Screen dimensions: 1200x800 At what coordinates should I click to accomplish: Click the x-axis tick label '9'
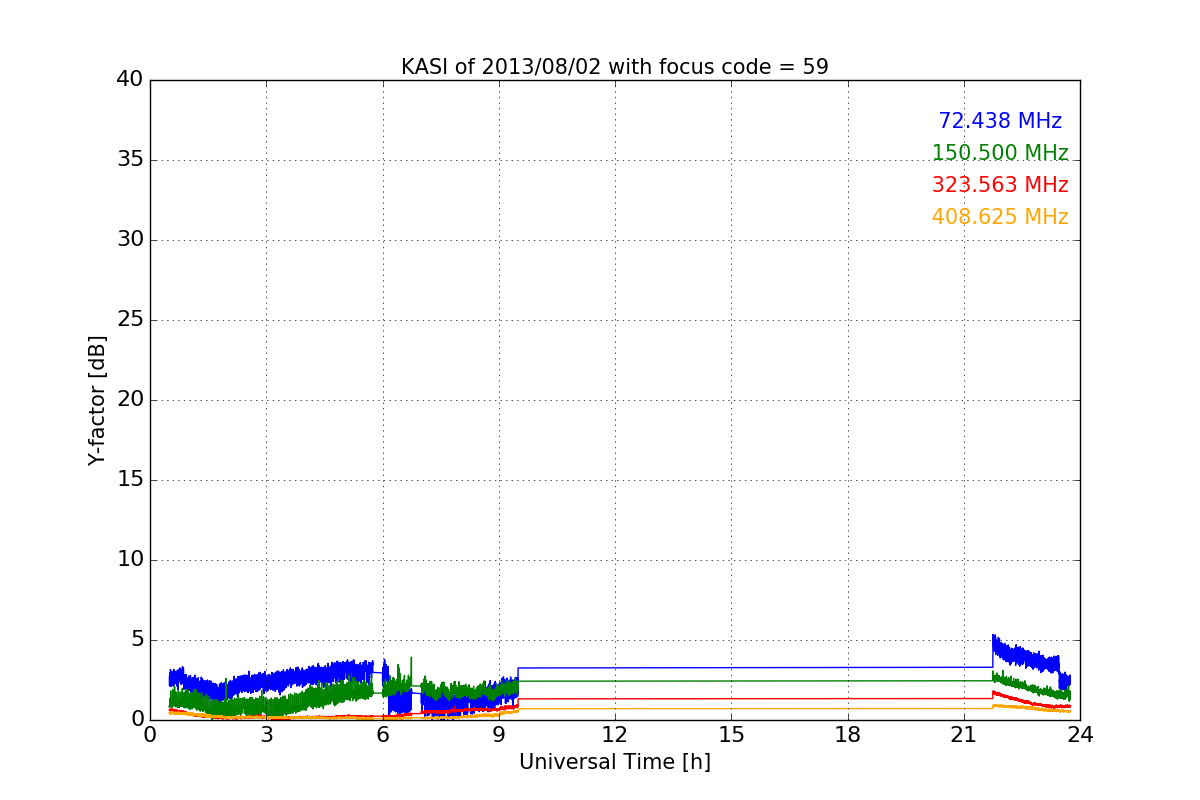(x=499, y=735)
